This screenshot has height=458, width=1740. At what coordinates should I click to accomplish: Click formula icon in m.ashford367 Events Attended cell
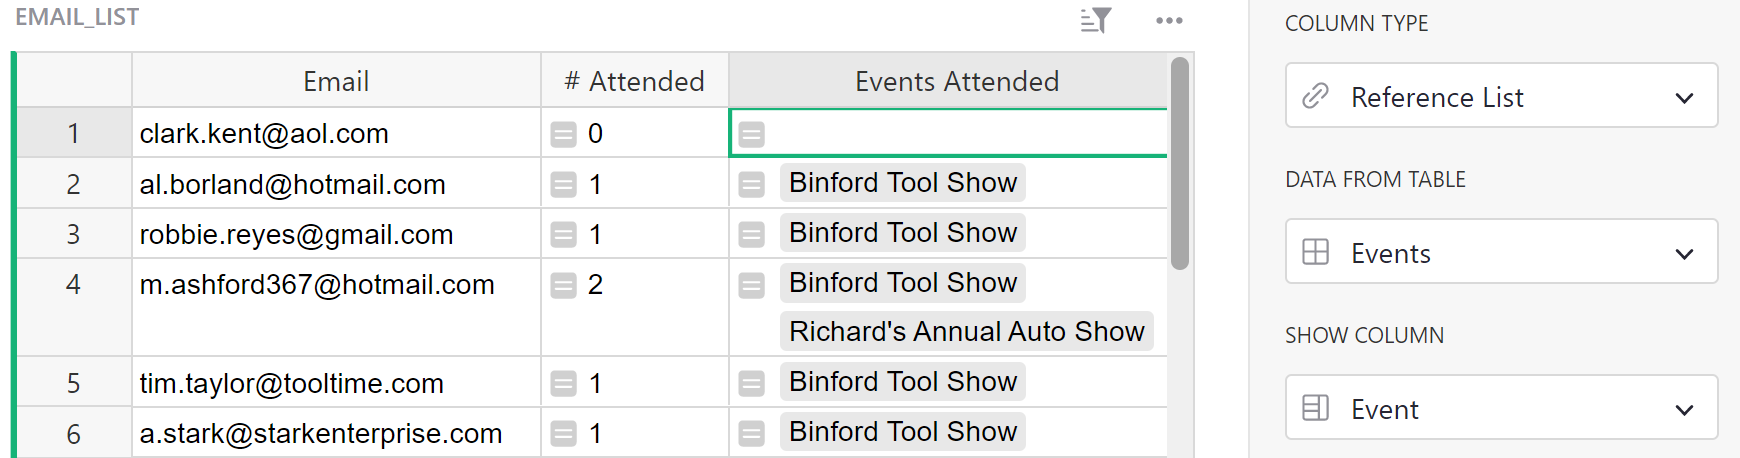tap(752, 285)
